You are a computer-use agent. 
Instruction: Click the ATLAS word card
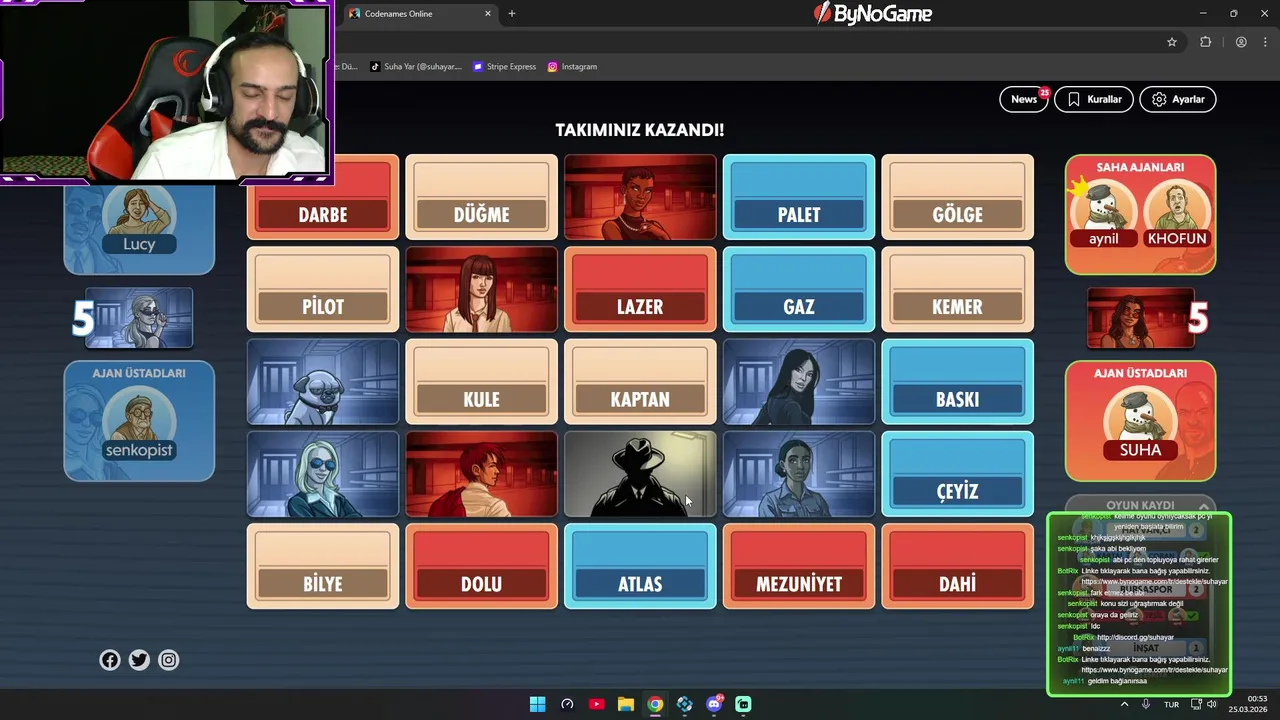point(640,566)
